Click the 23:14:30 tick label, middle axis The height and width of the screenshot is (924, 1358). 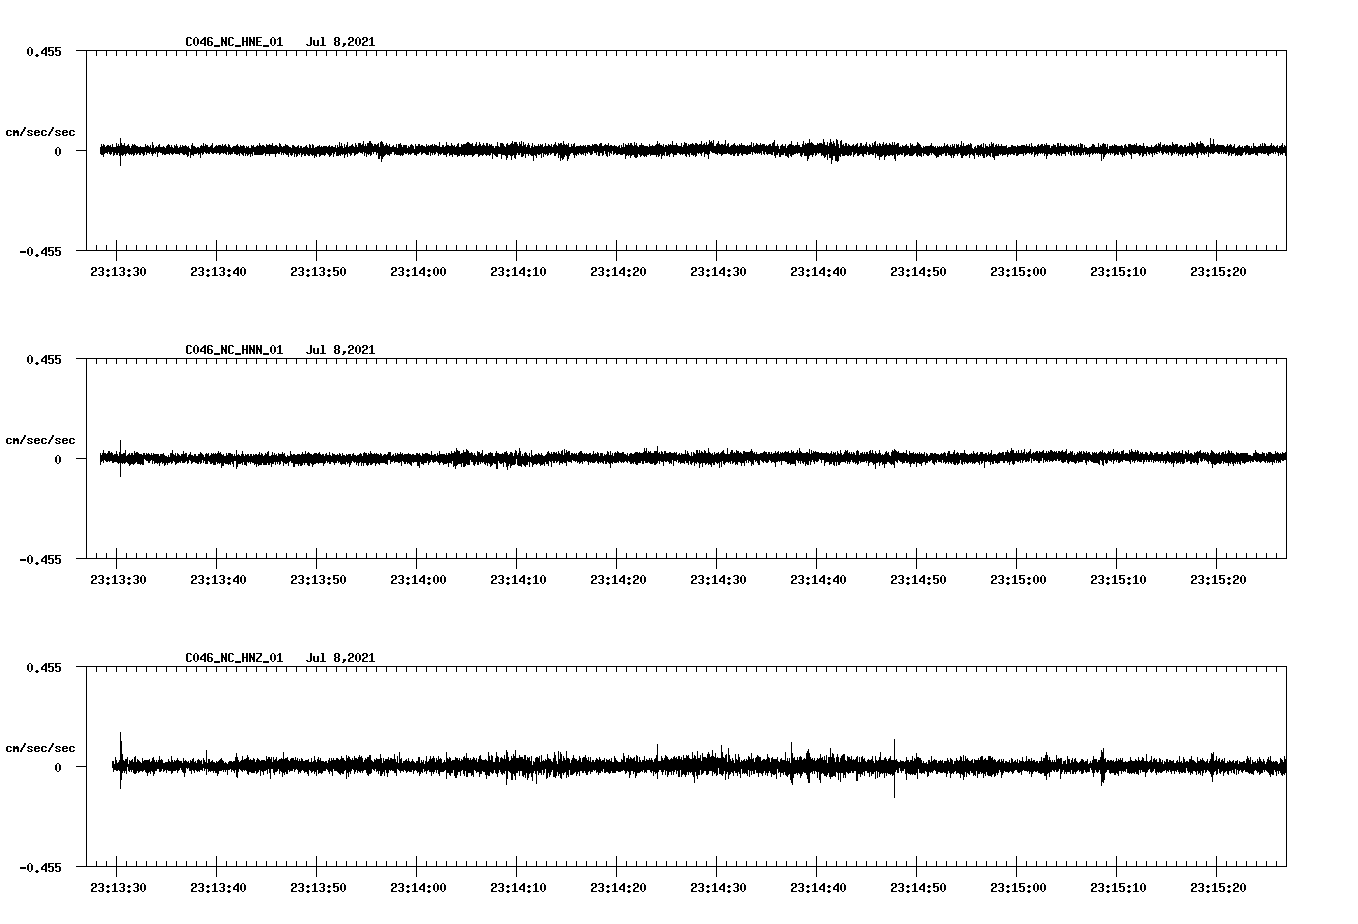coord(719,577)
